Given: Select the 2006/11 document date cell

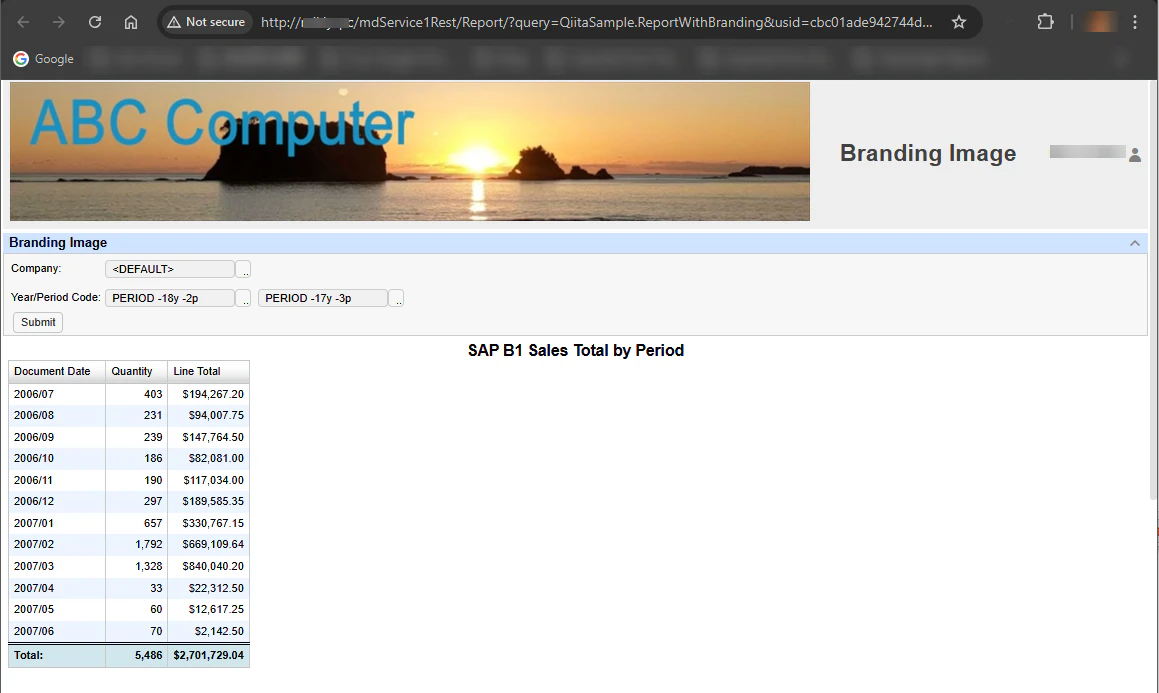Looking at the screenshot, I should tap(57, 480).
